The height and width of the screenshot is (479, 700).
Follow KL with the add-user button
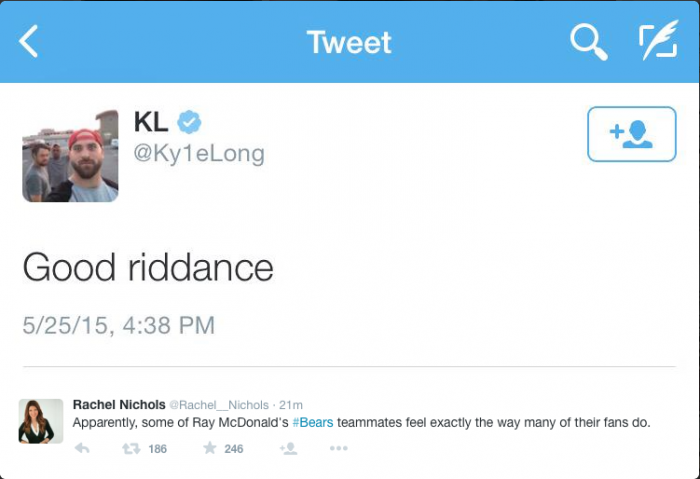(632, 134)
